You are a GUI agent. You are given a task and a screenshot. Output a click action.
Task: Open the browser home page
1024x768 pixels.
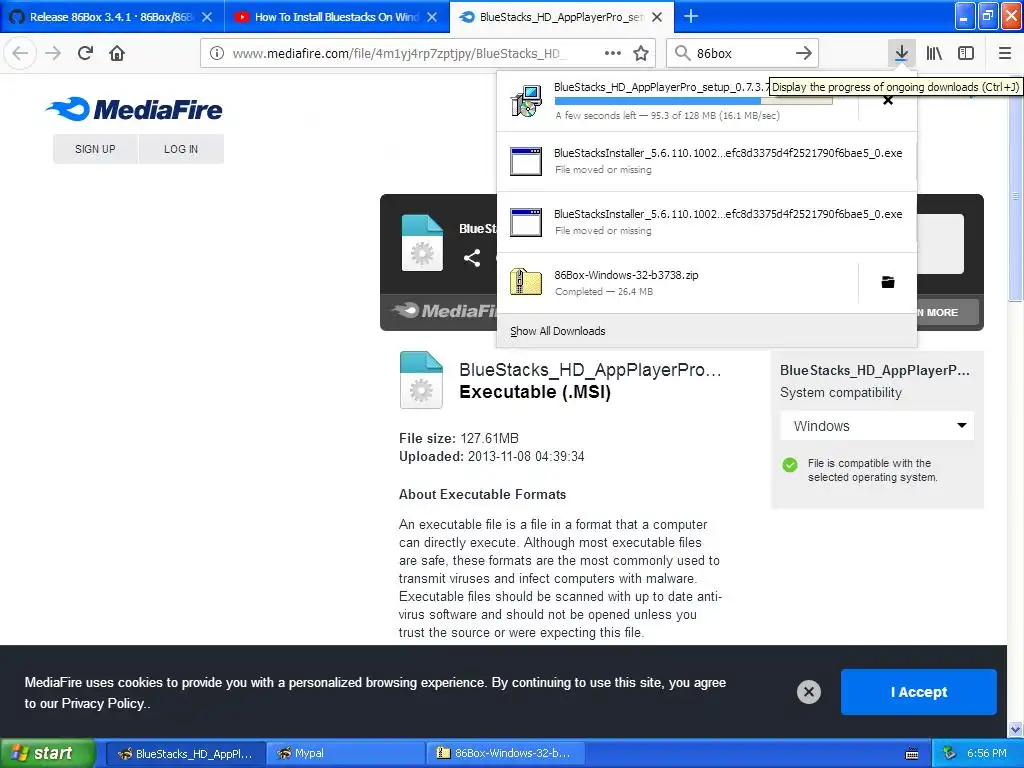pyautogui.click(x=117, y=53)
